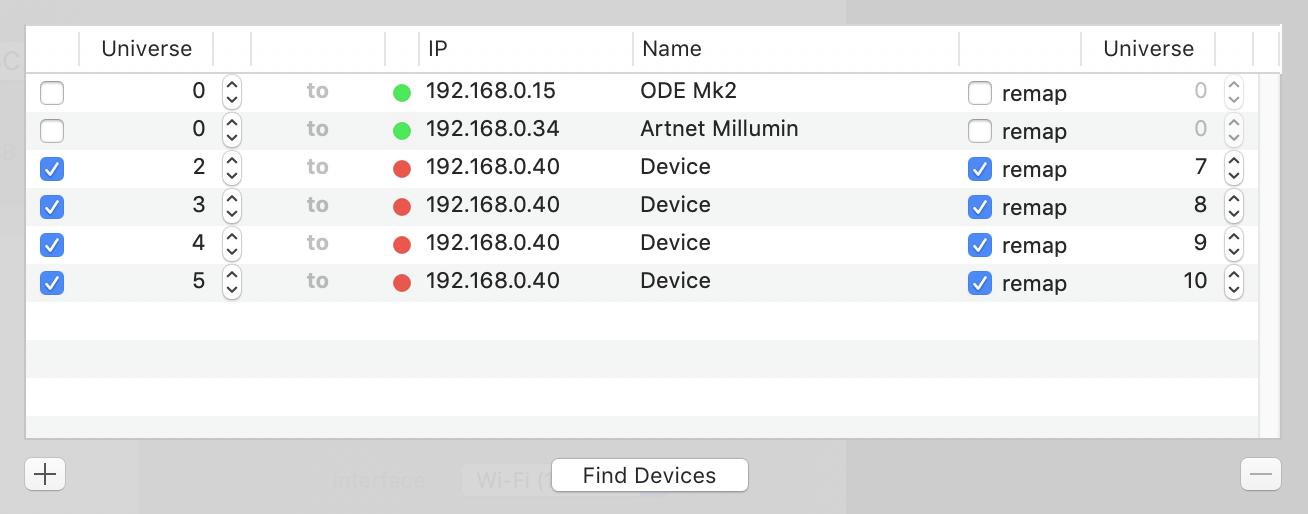Click source universe 4 stepper arrows

(232, 245)
